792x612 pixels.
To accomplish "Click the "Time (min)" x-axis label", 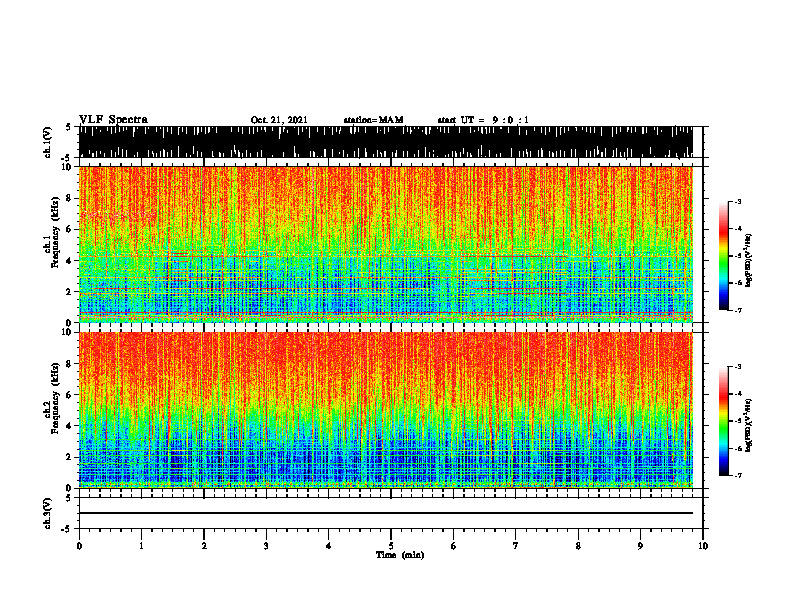I will click(400, 555).
